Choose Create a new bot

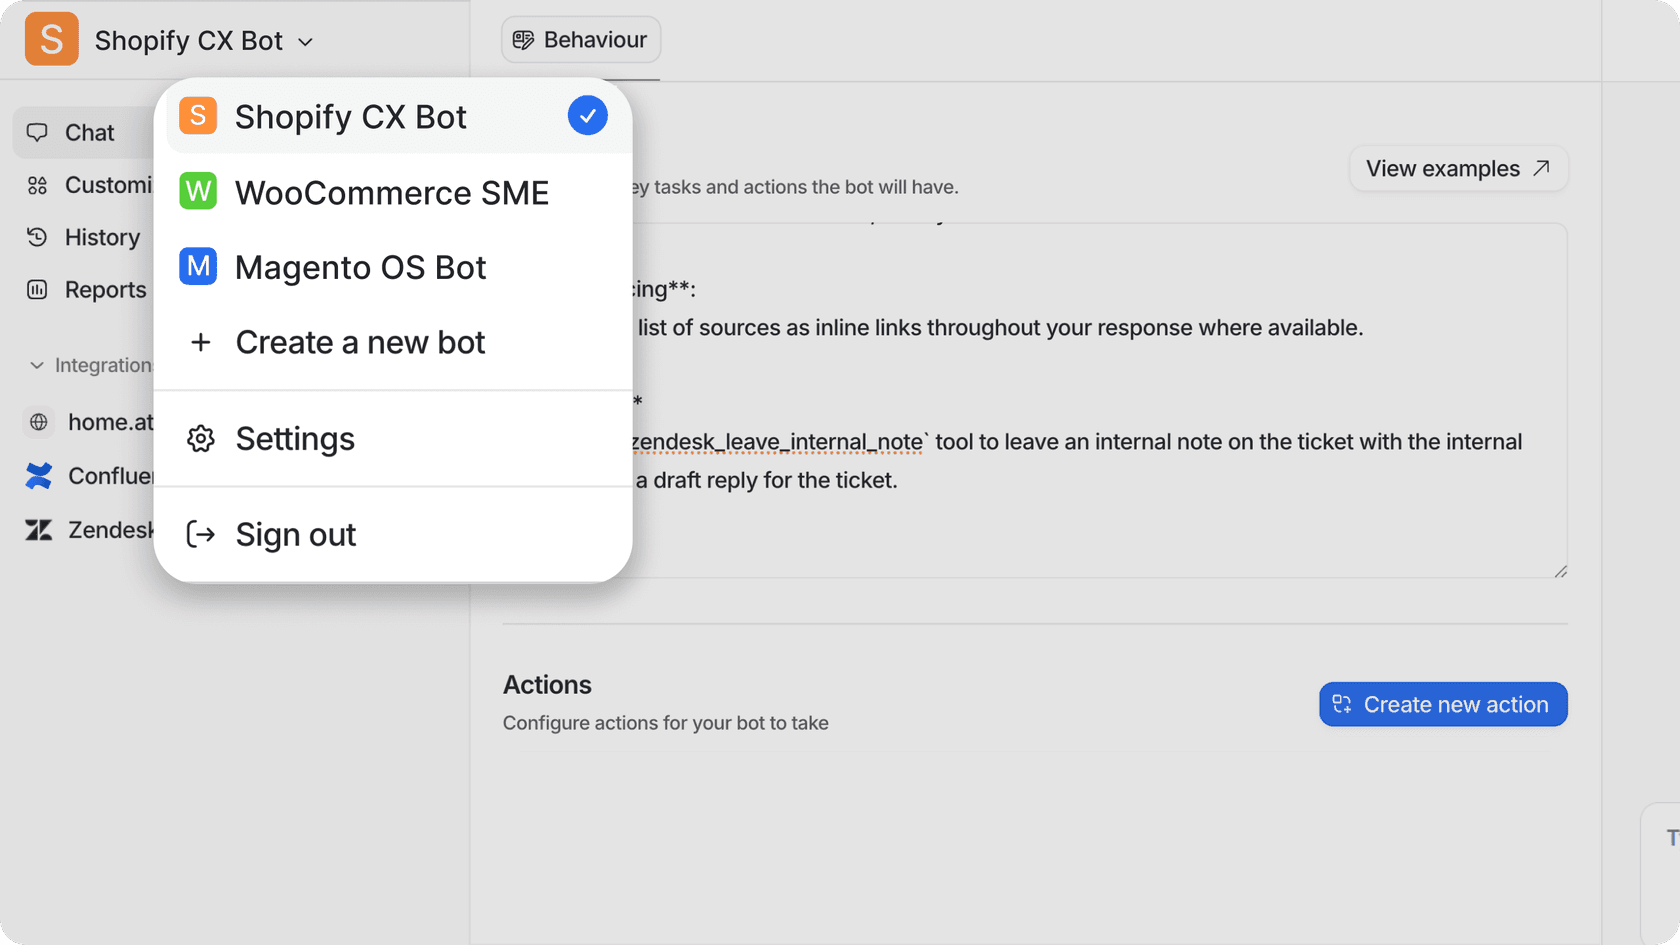coord(360,342)
